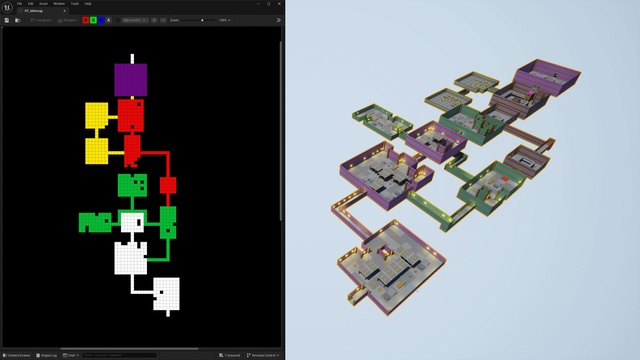Image resolution: width=640 pixels, height=360 pixels.
Task: Toggle the alpha channel view
Action: click(x=109, y=20)
